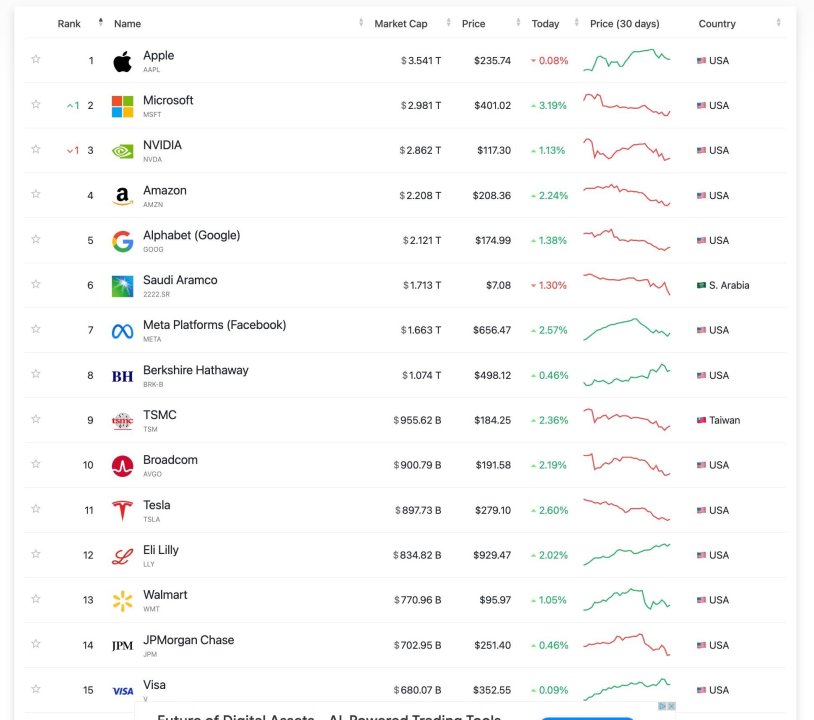Open the Berkshire Hathaway company link
Viewport: 814px width, 720px height.
195,371
